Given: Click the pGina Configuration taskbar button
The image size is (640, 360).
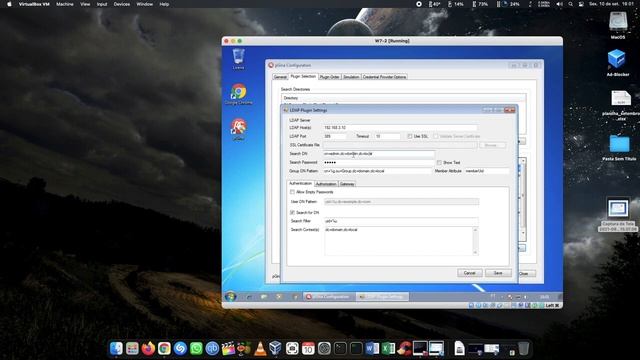Looking at the screenshot, I should point(329,297).
